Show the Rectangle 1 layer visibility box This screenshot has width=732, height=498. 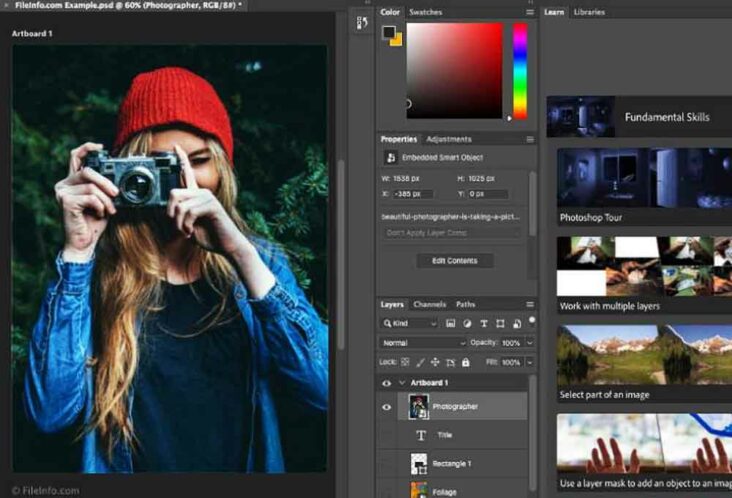[387, 463]
